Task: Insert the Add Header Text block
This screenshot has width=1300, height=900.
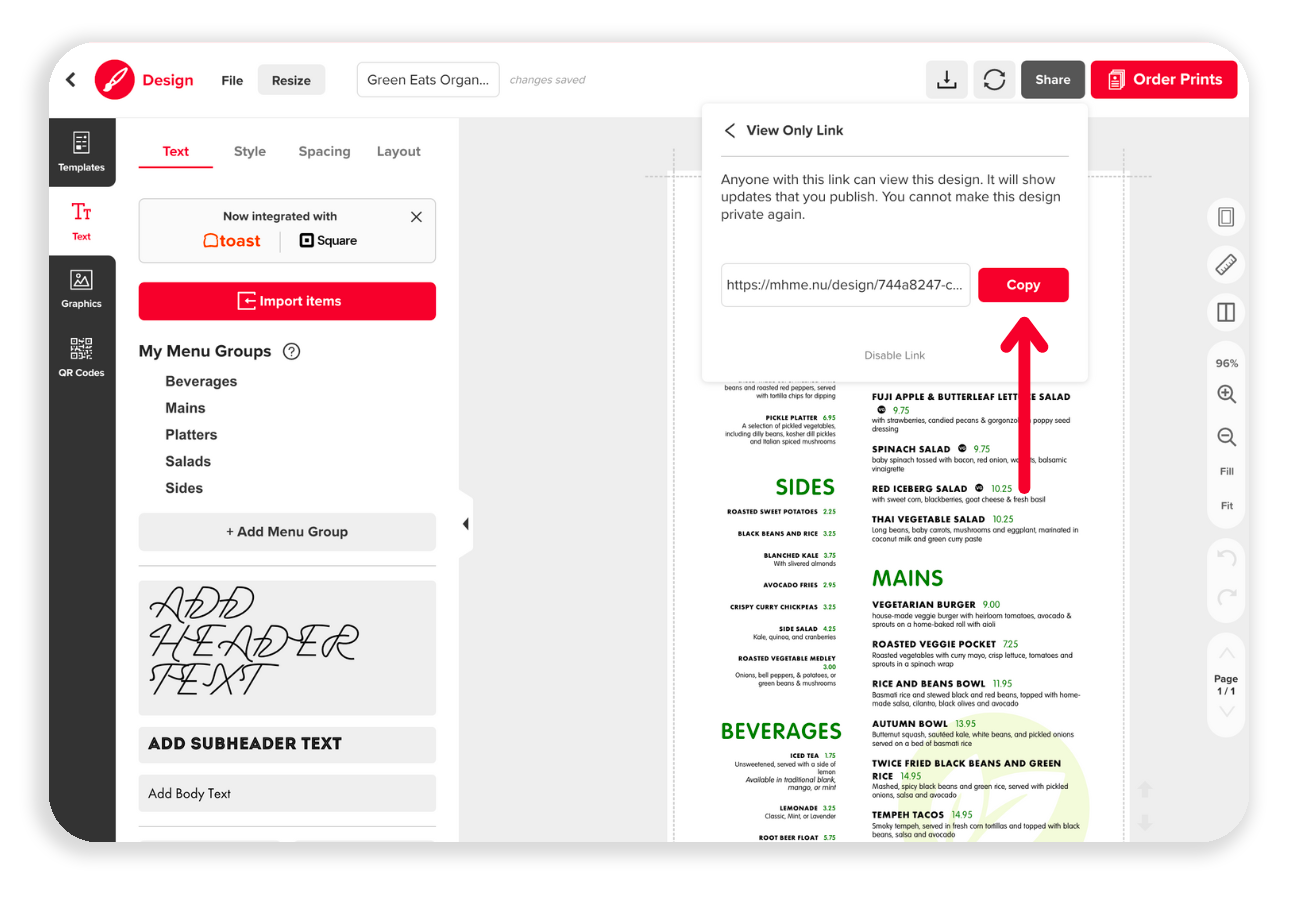Action: [287, 648]
